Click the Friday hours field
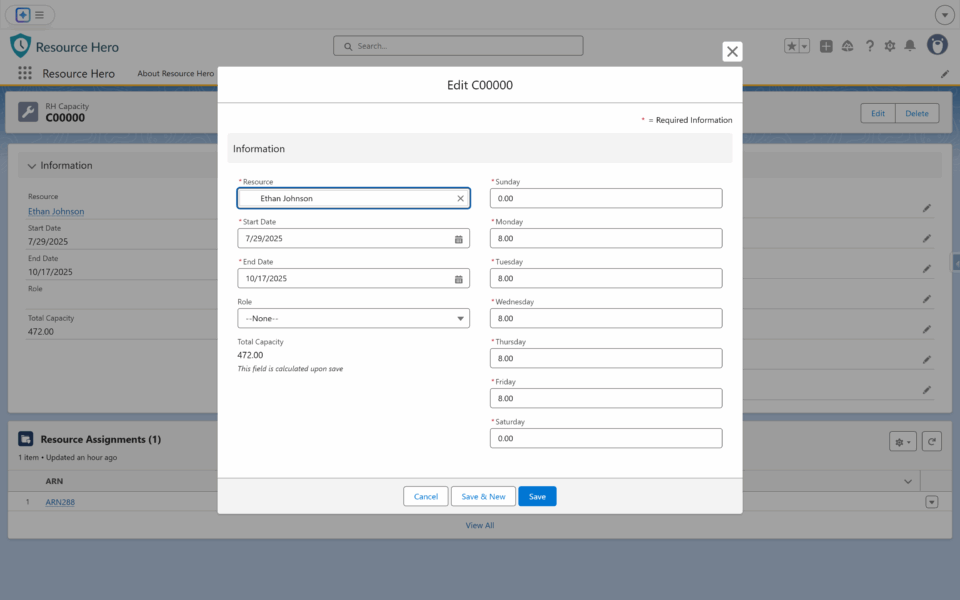The image size is (960, 600). (x=606, y=399)
